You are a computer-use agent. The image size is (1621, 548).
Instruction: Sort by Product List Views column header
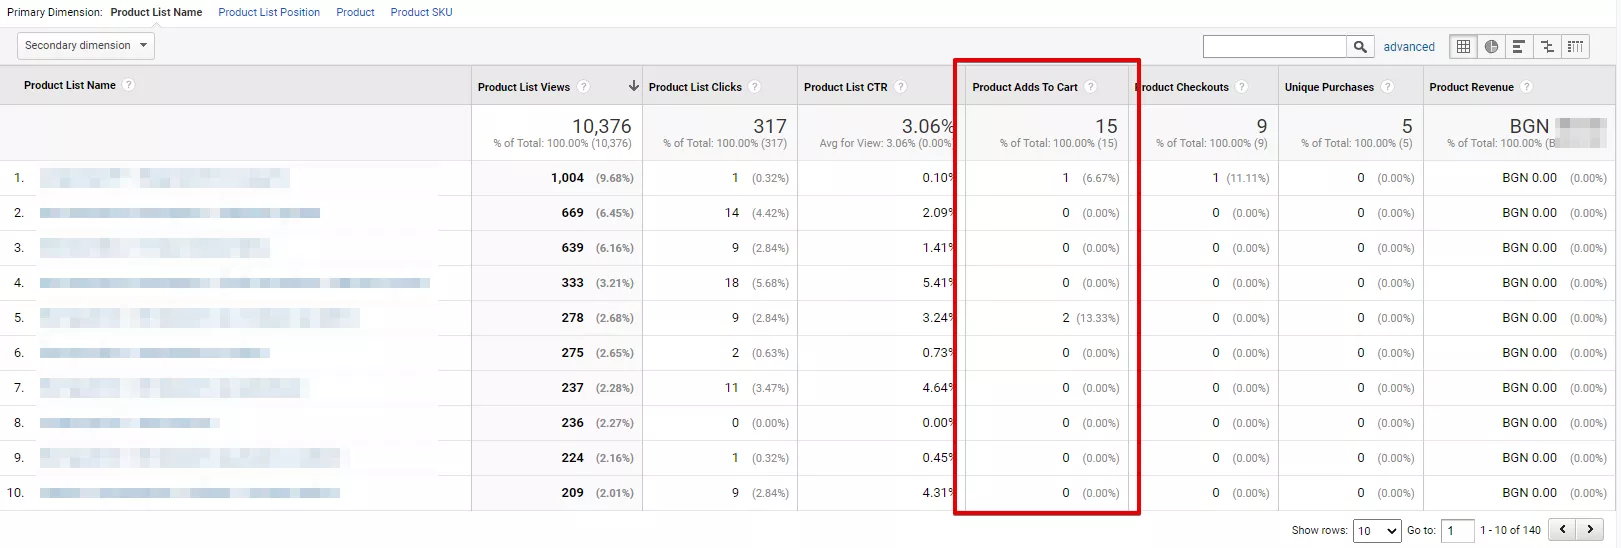[524, 87]
